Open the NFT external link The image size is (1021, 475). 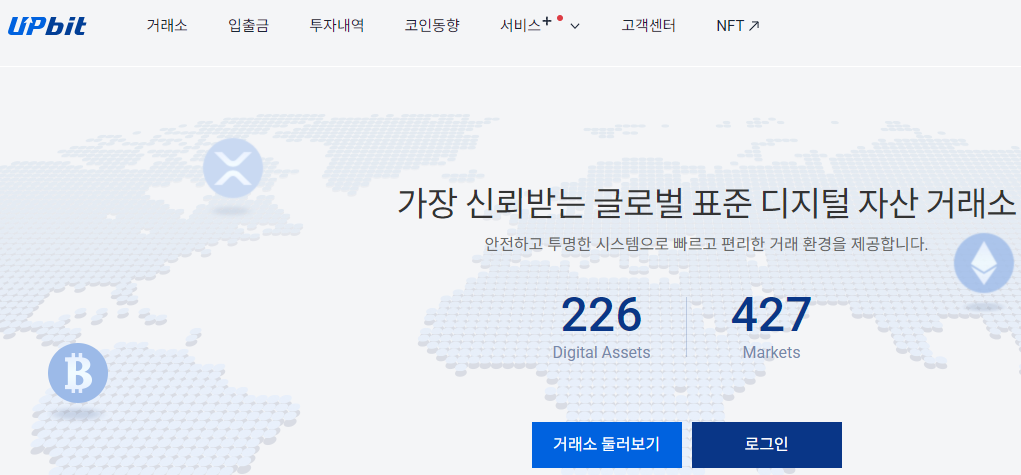[x=738, y=26]
